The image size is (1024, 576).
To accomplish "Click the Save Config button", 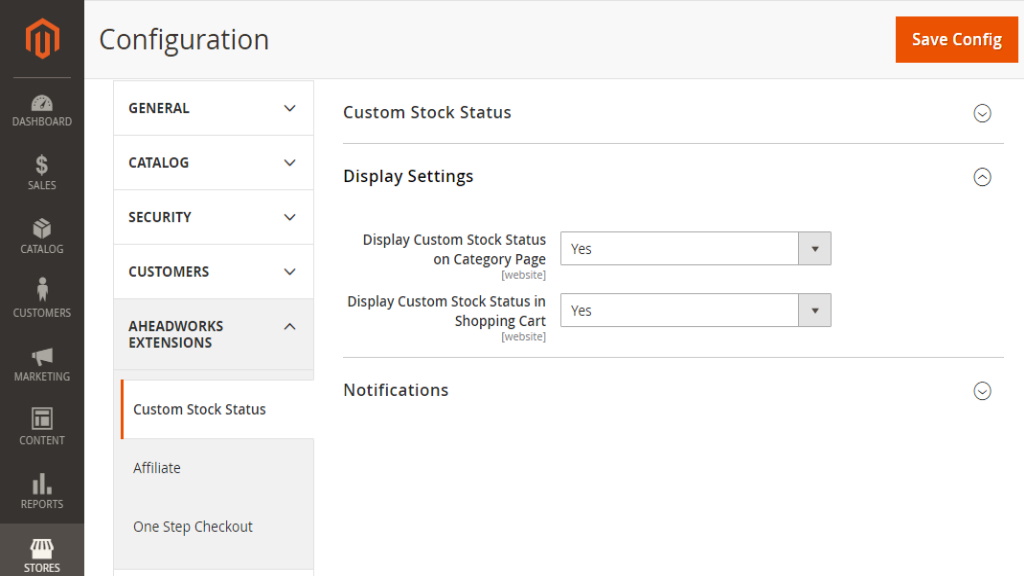I will [956, 40].
